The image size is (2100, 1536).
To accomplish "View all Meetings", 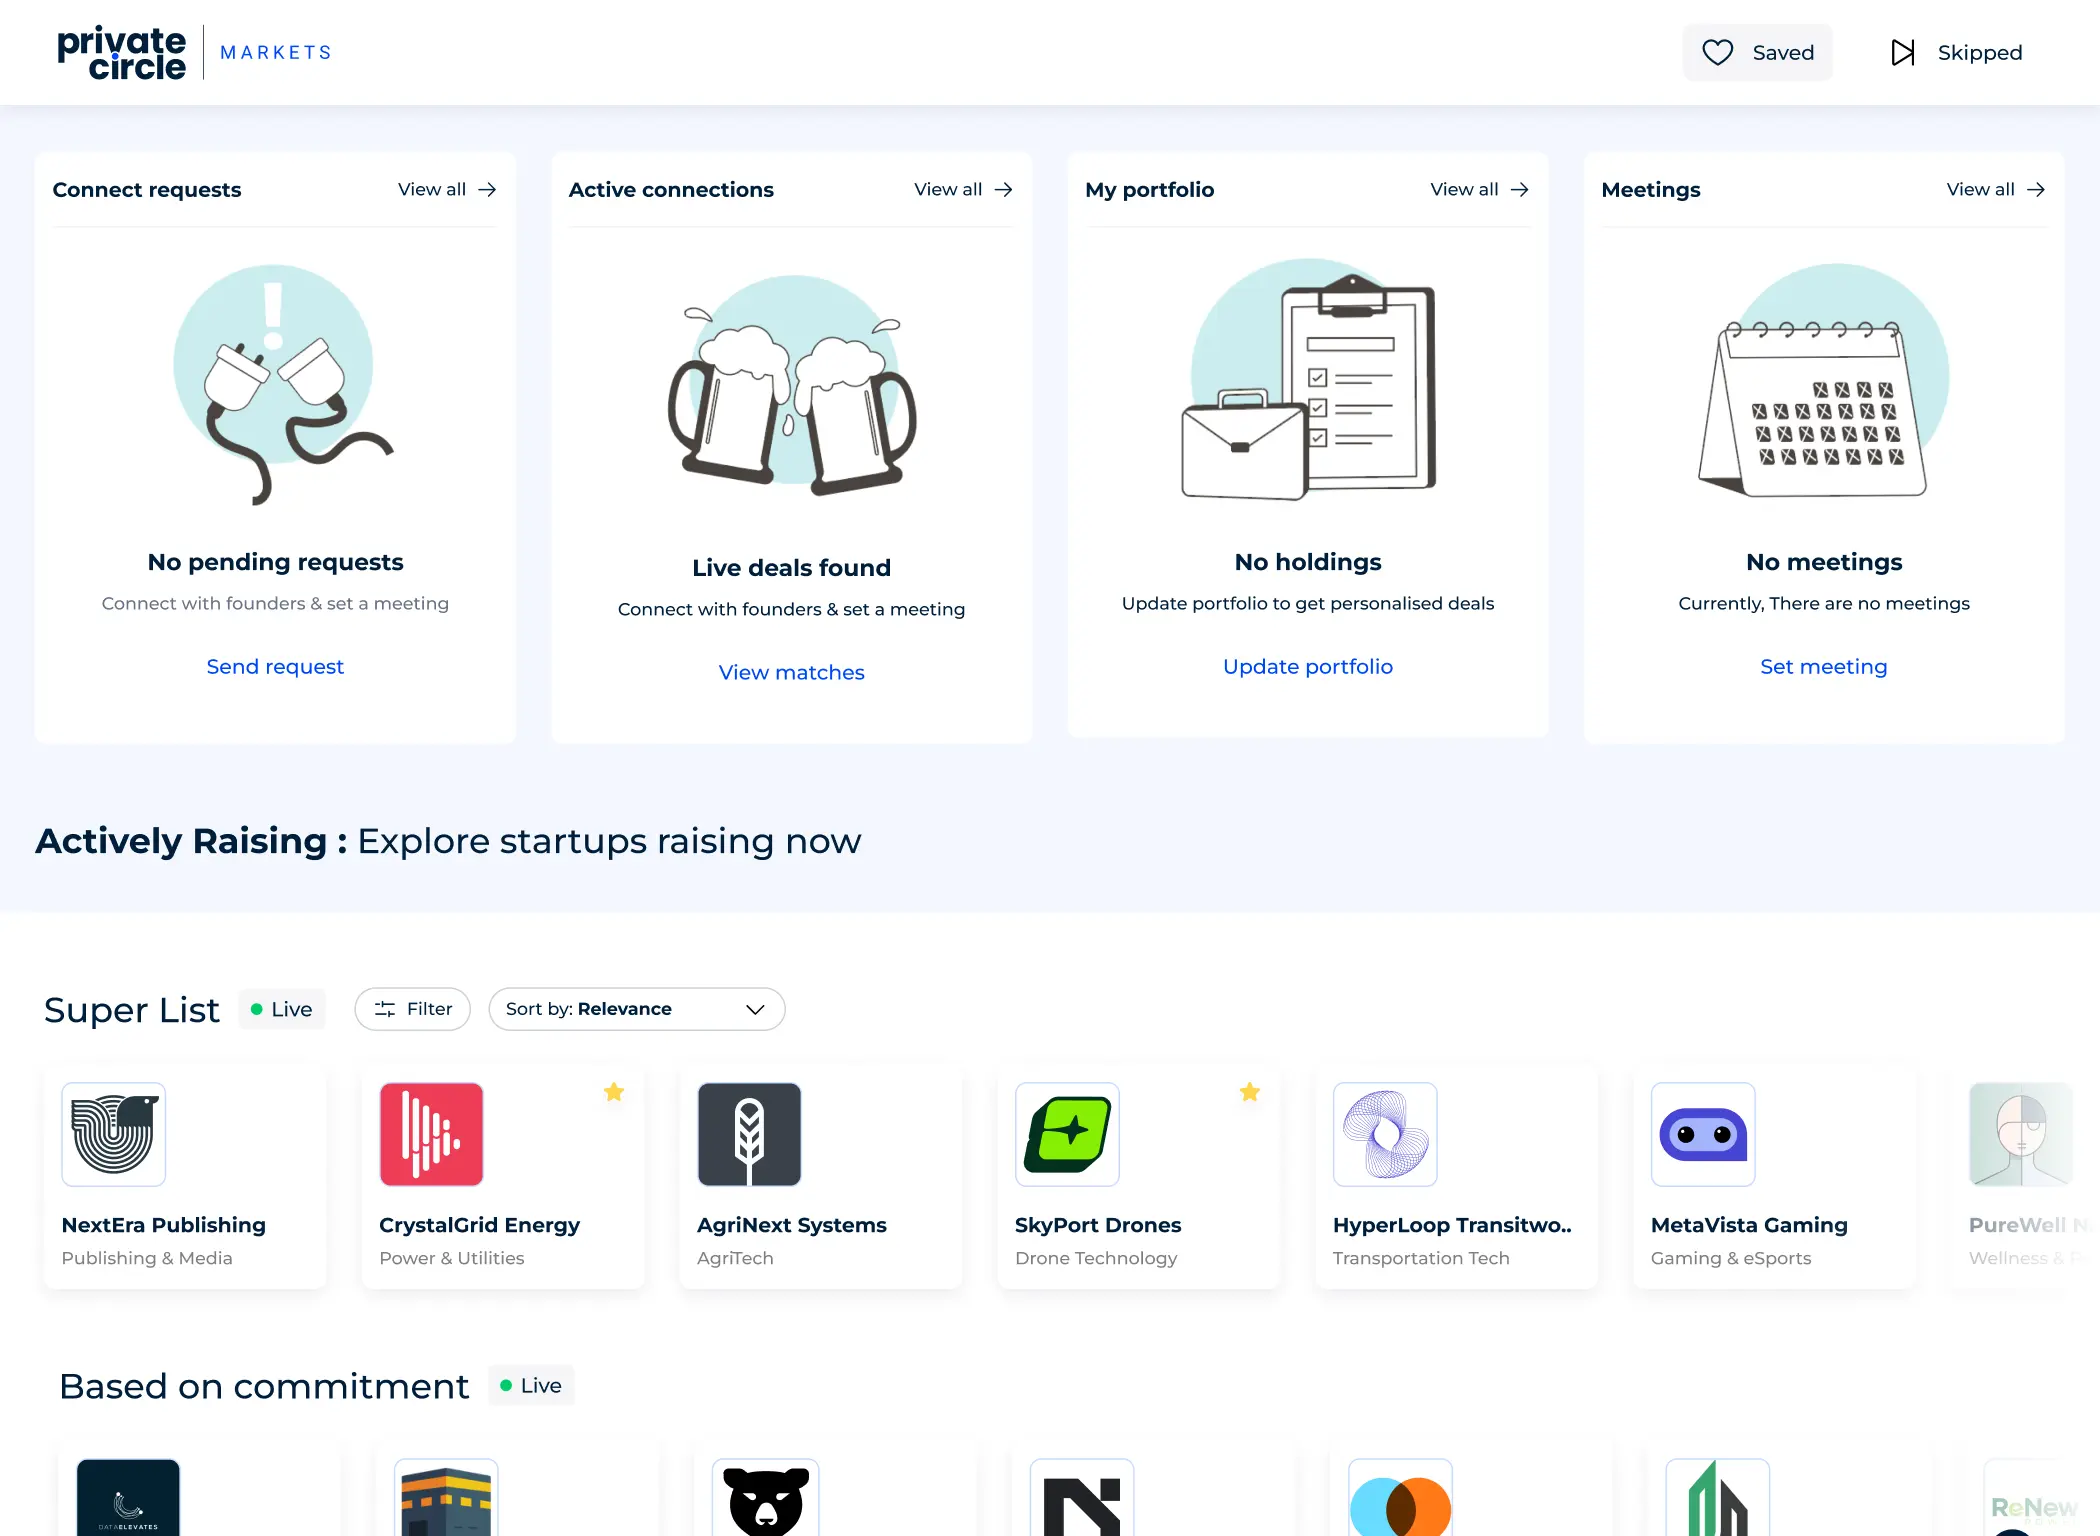I will coord(1995,189).
